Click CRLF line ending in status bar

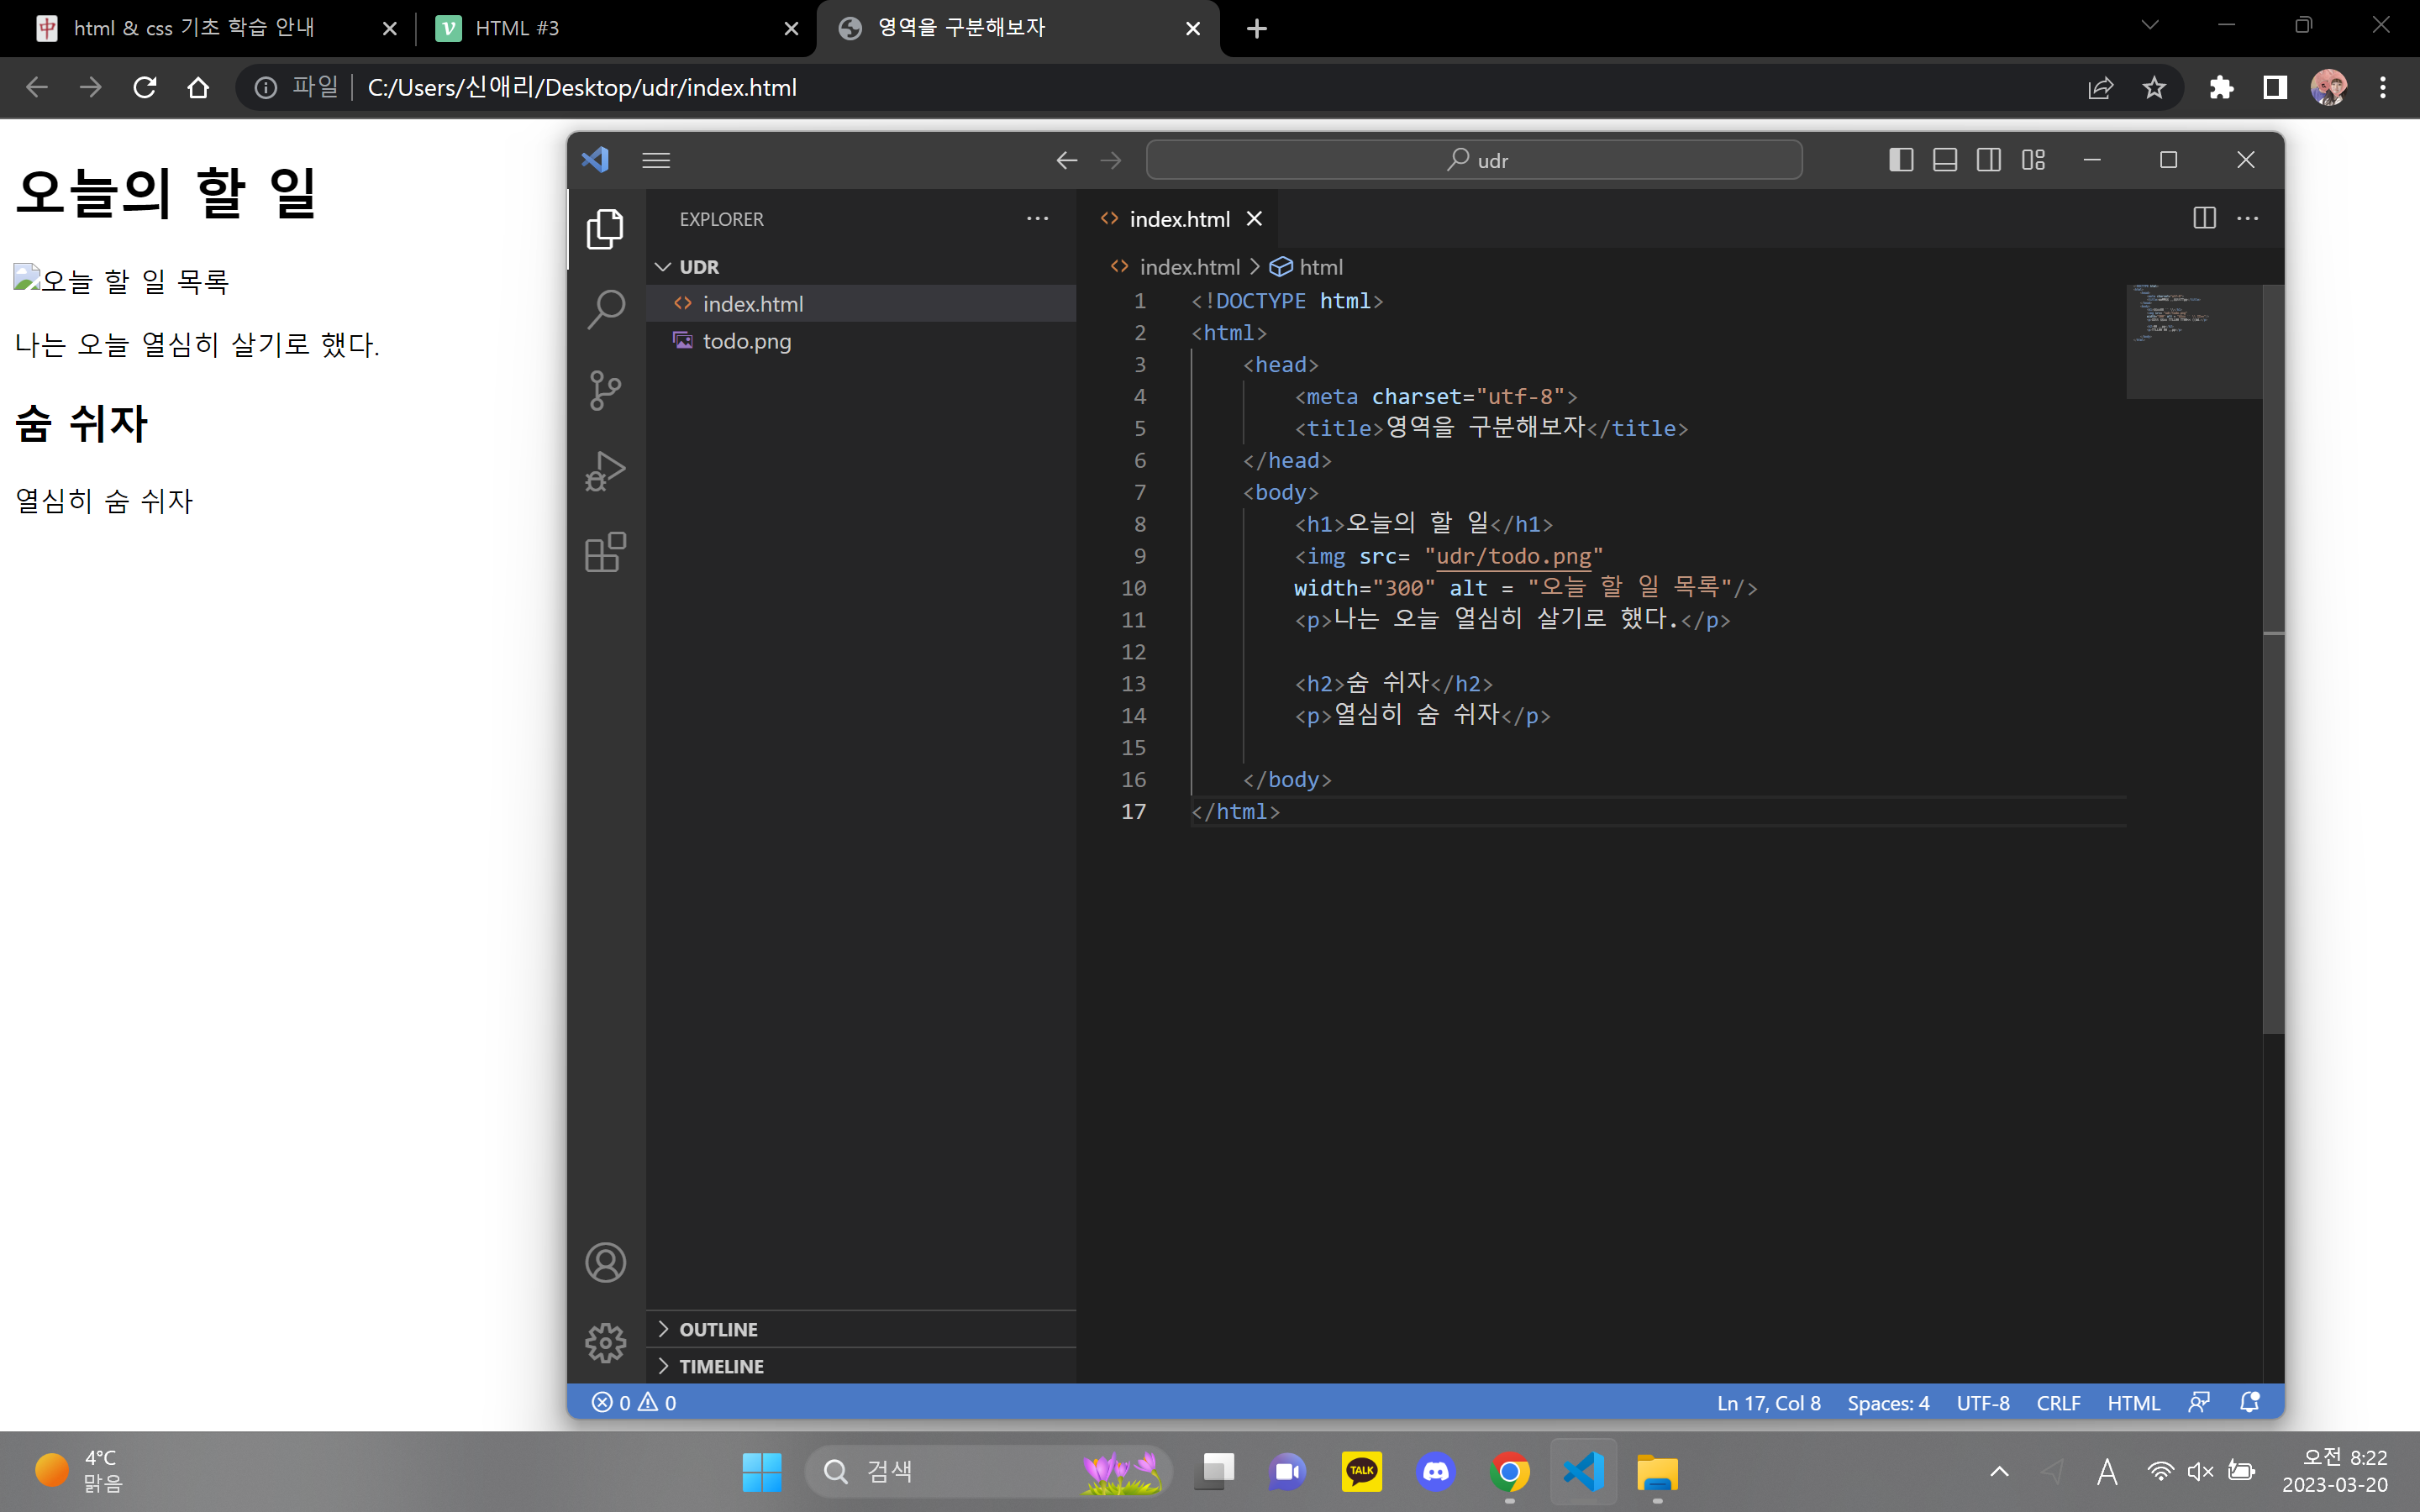tap(2057, 1403)
